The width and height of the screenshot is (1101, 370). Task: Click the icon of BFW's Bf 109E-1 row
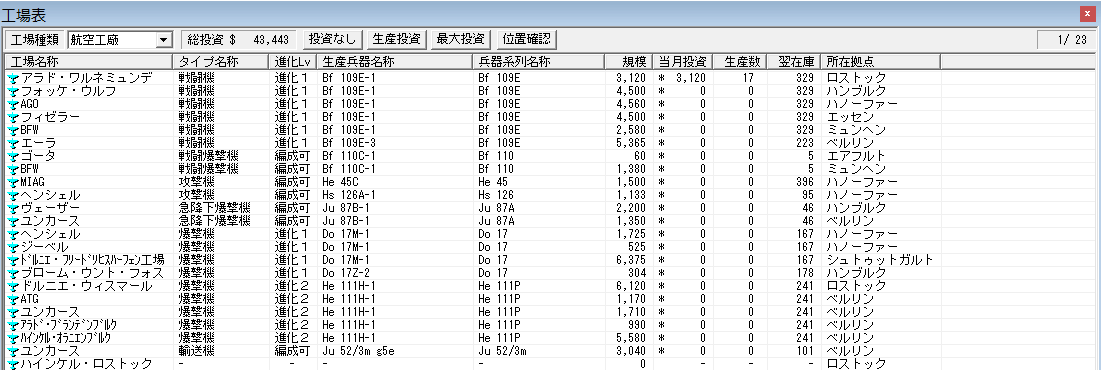13,130
